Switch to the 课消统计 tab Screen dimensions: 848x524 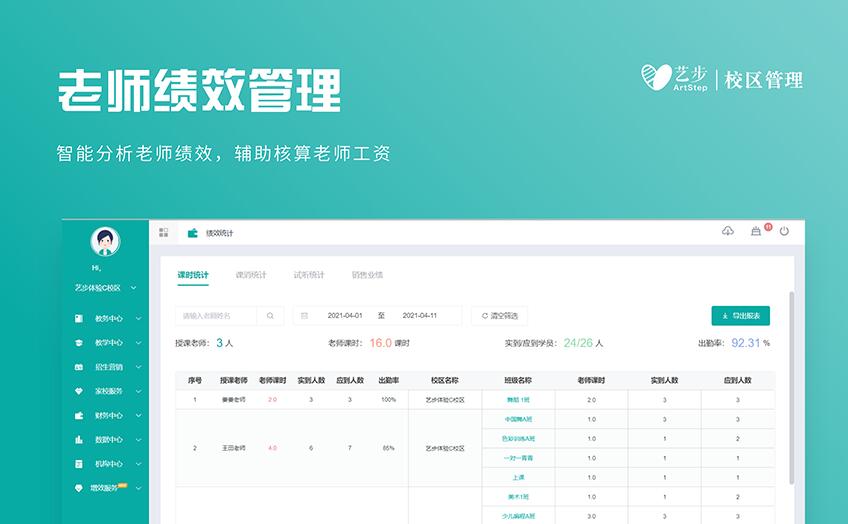click(251, 275)
